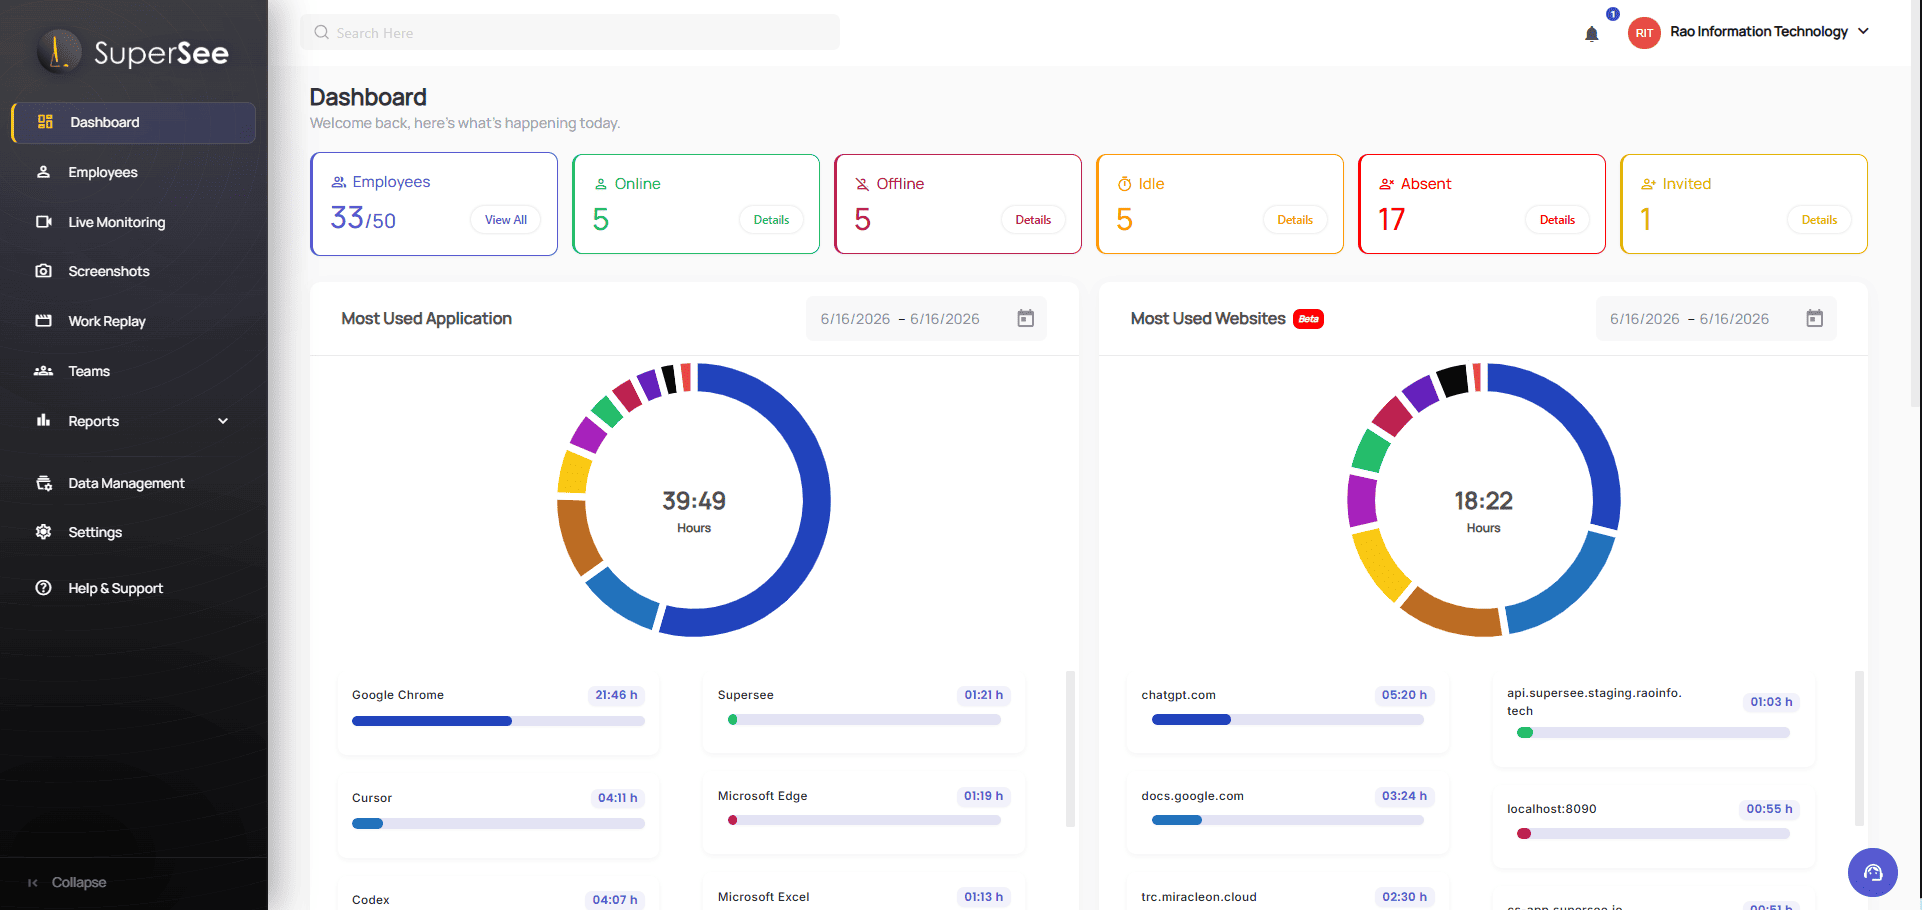Screen dimensions: 1922x910
Task: Click the Help & Support question icon
Action: [x=43, y=588]
